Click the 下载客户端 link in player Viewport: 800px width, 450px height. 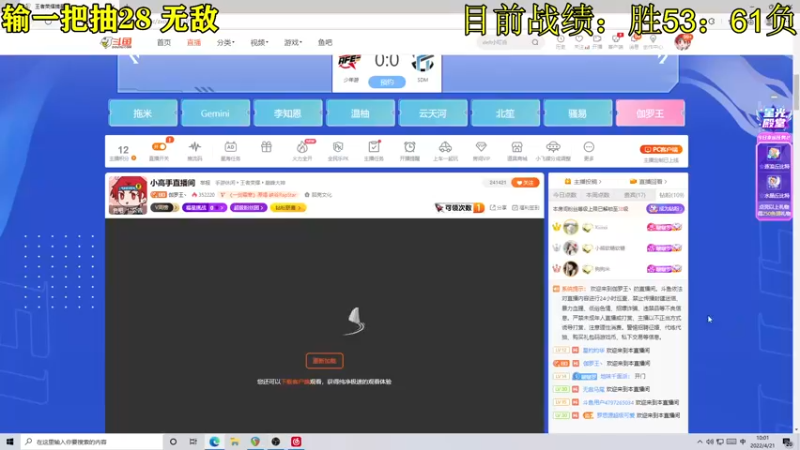point(295,382)
